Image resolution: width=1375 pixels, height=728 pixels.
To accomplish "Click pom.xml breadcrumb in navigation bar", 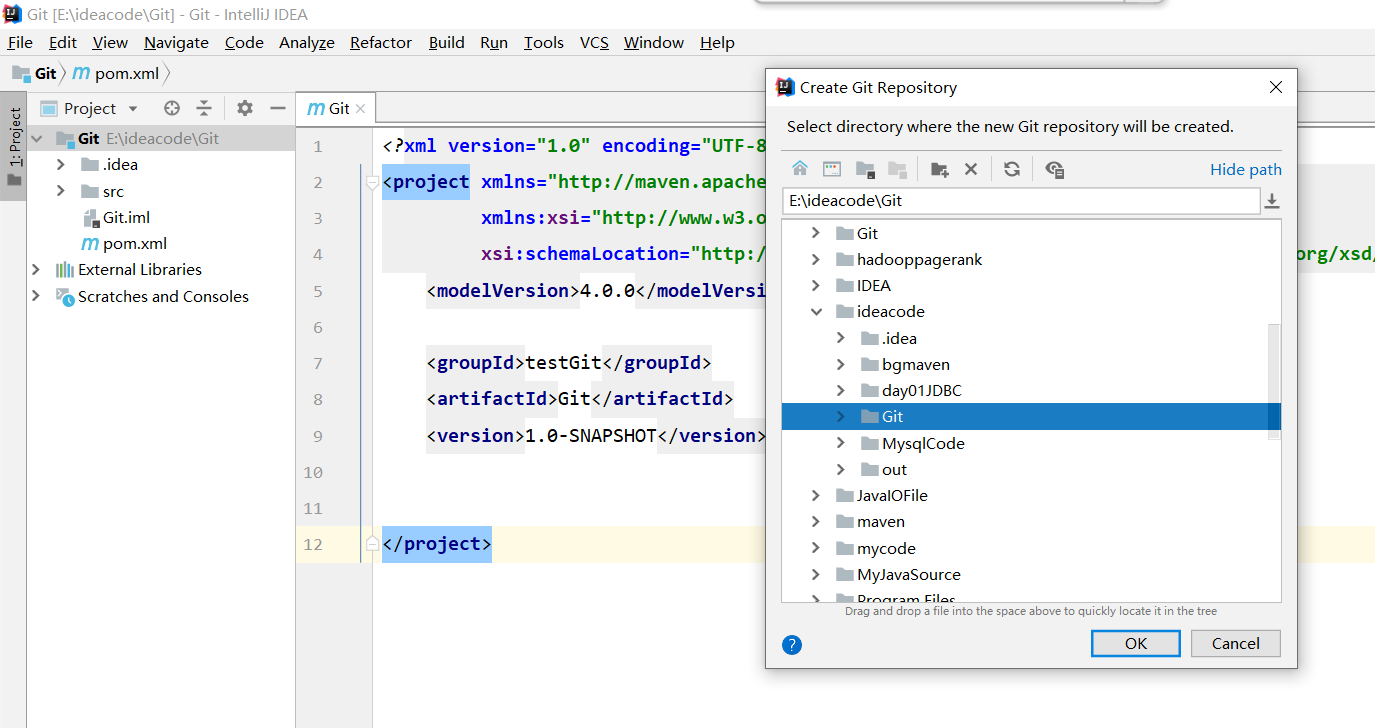I will 116,73.
